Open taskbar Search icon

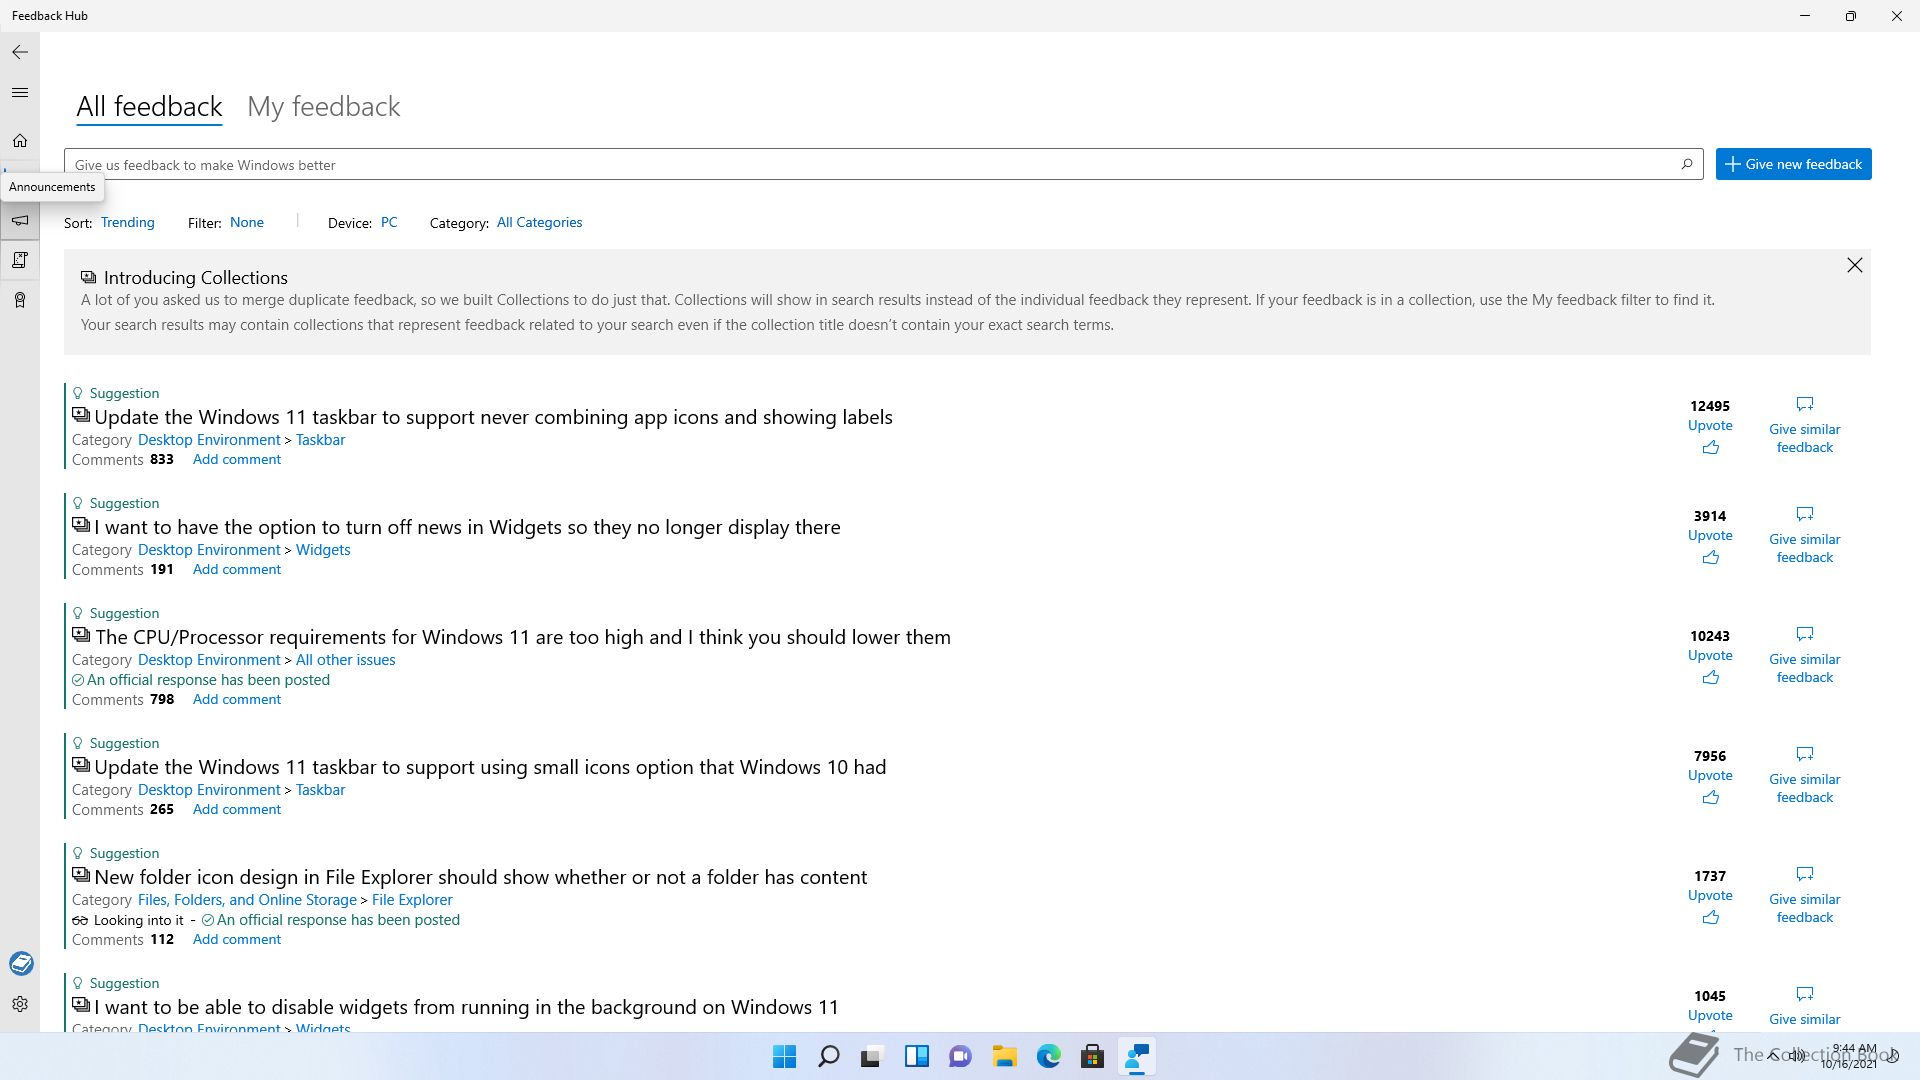click(829, 1056)
